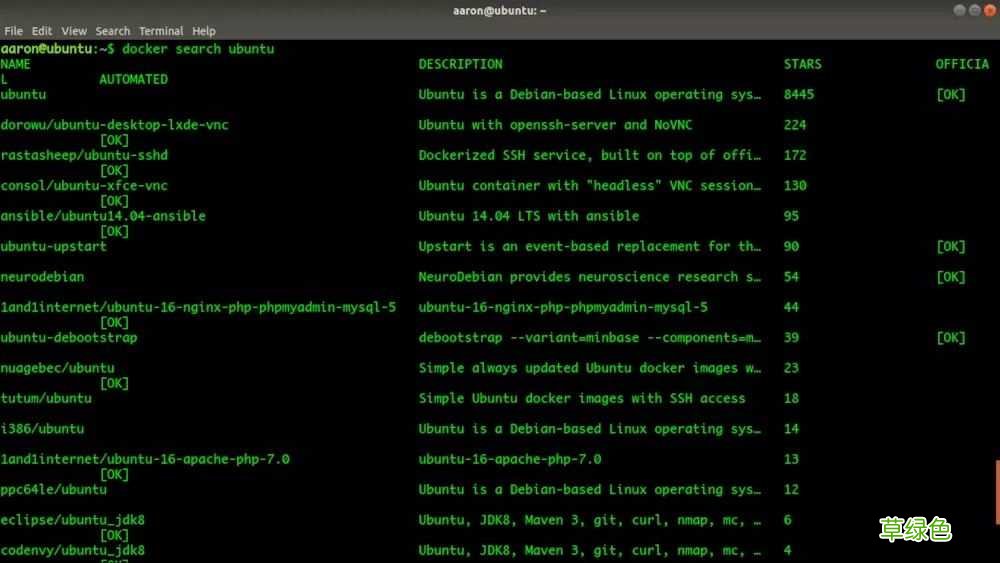Click the image name 'codenvy/ubuntu_jdk8'

click(73, 550)
